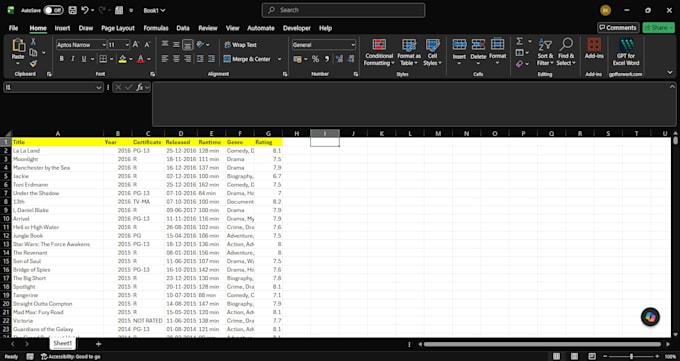Click the Increase Font Size icon
This screenshot has height=361, width=680.
[136, 44]
